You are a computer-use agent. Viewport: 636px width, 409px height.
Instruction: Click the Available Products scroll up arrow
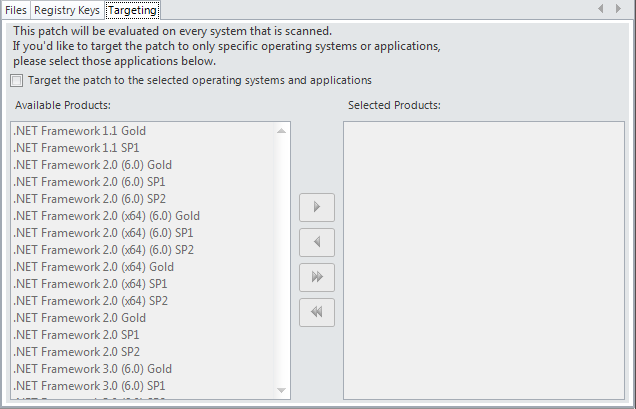(281, 131)
